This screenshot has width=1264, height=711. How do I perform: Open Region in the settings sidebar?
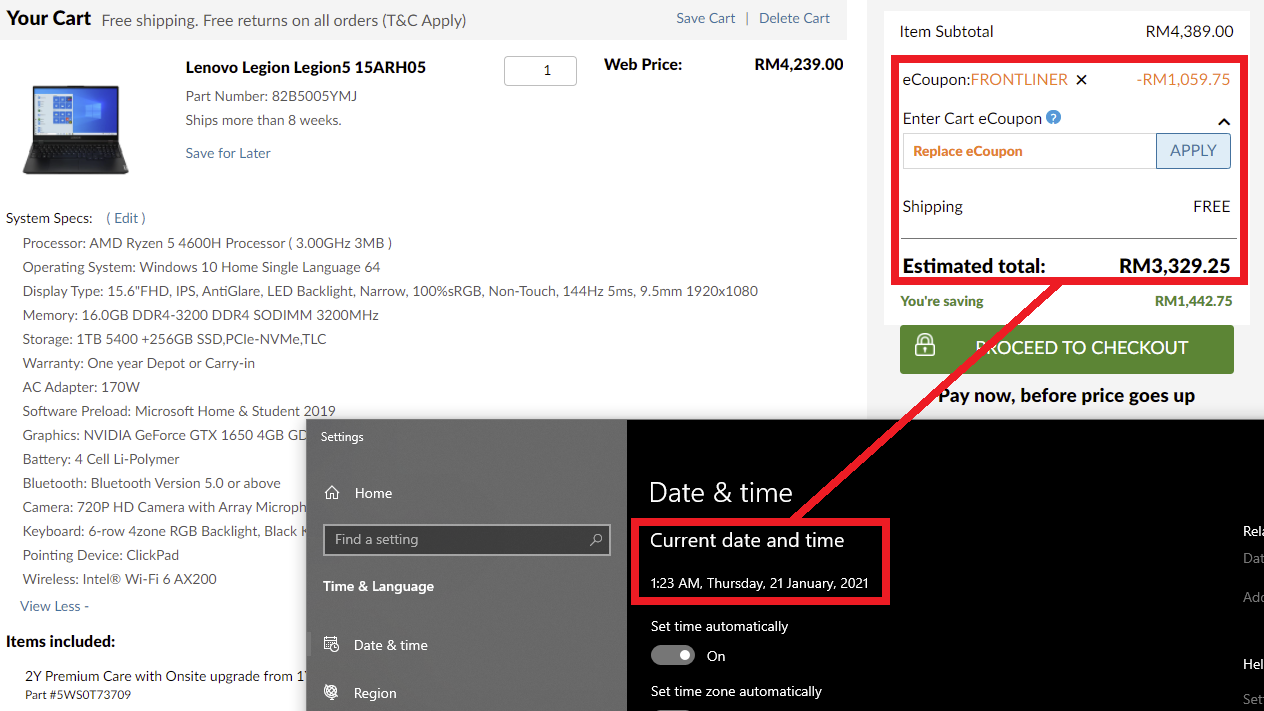tap(375, 693)
